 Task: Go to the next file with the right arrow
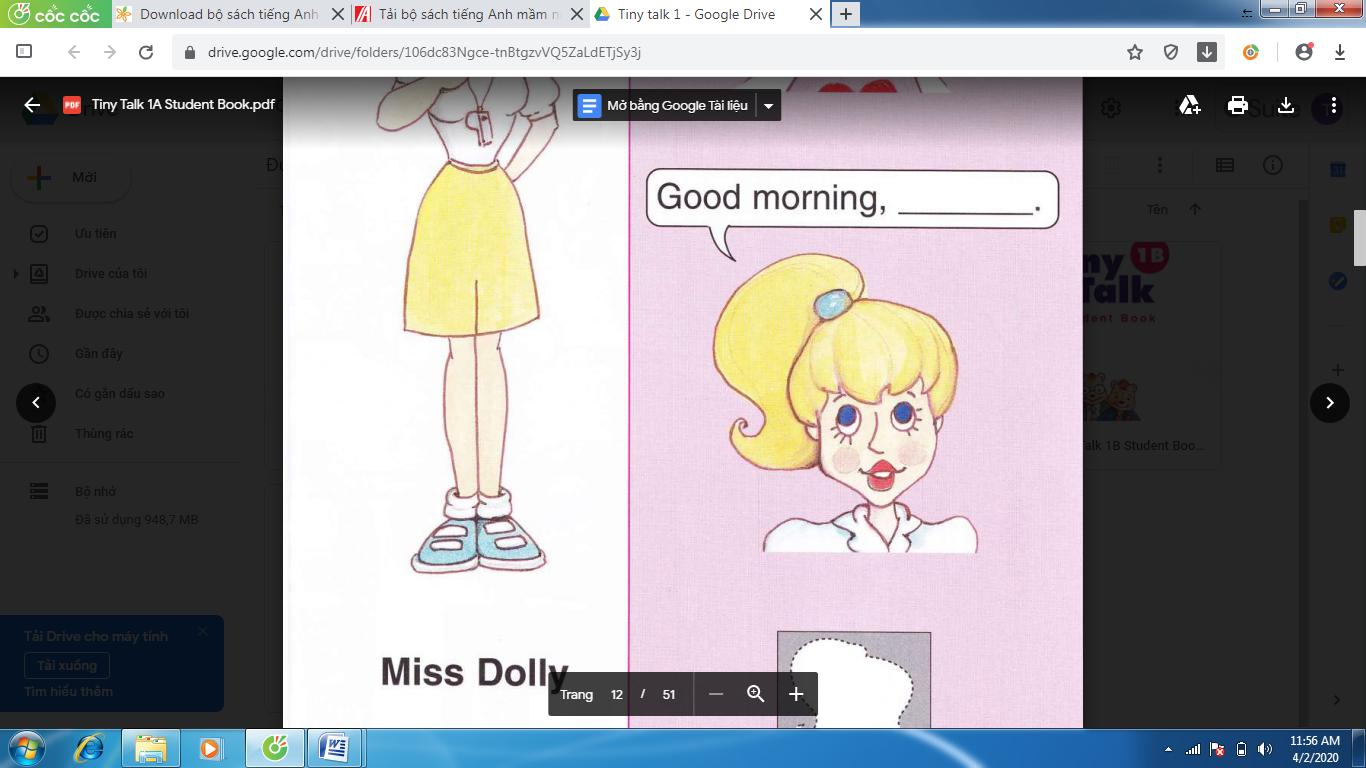[1330, 403]
